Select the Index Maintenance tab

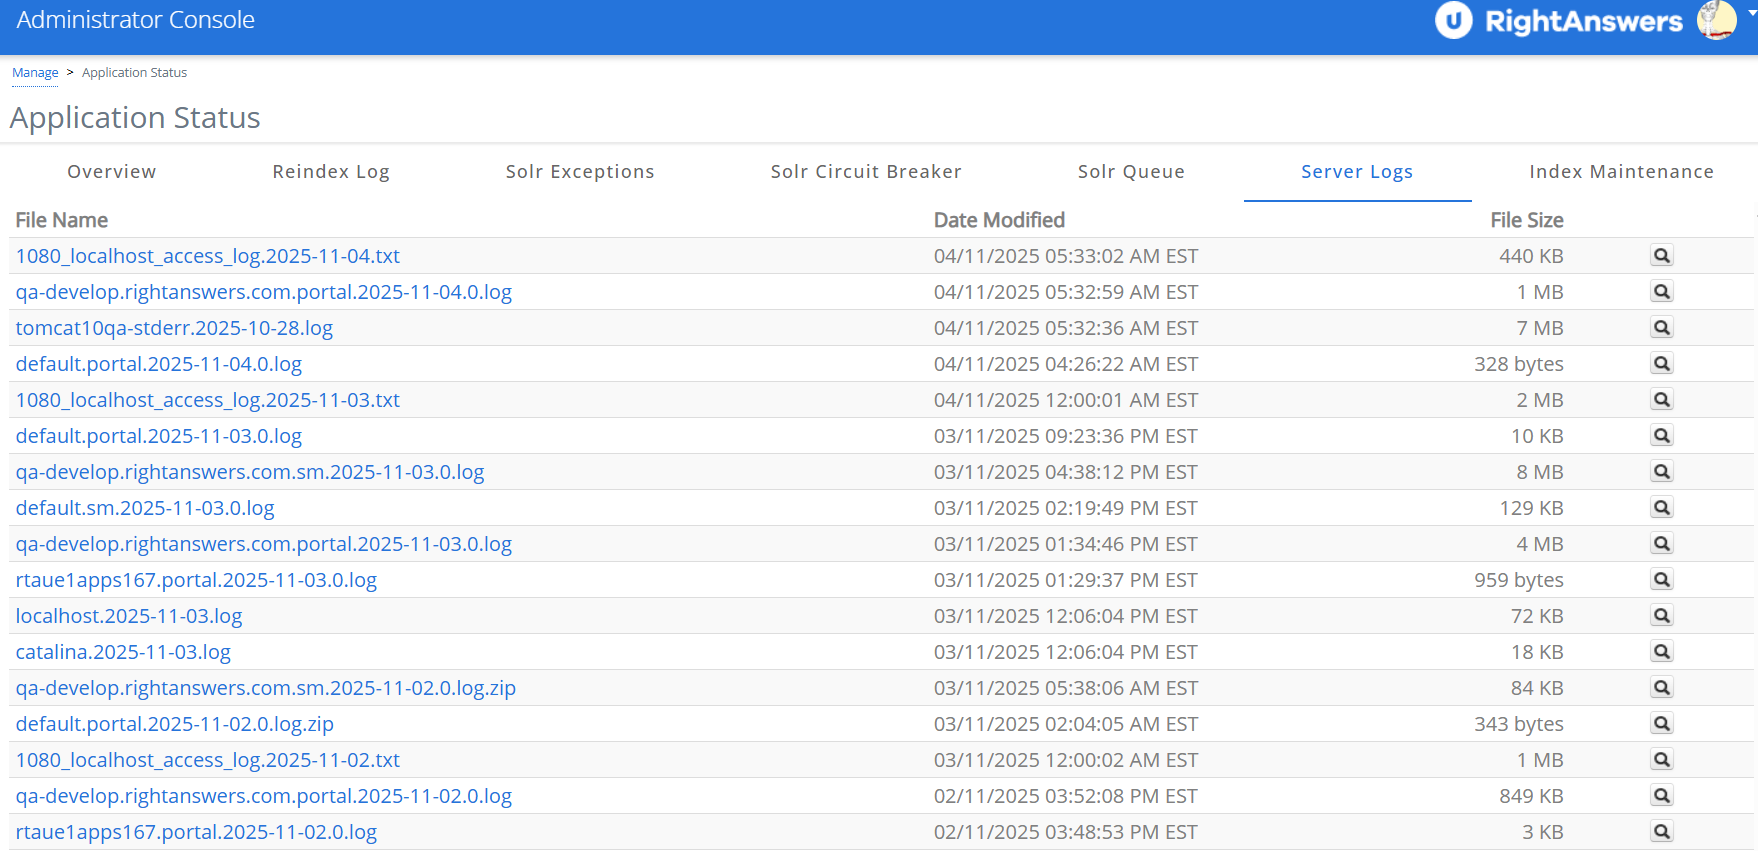pos(1621,172)
